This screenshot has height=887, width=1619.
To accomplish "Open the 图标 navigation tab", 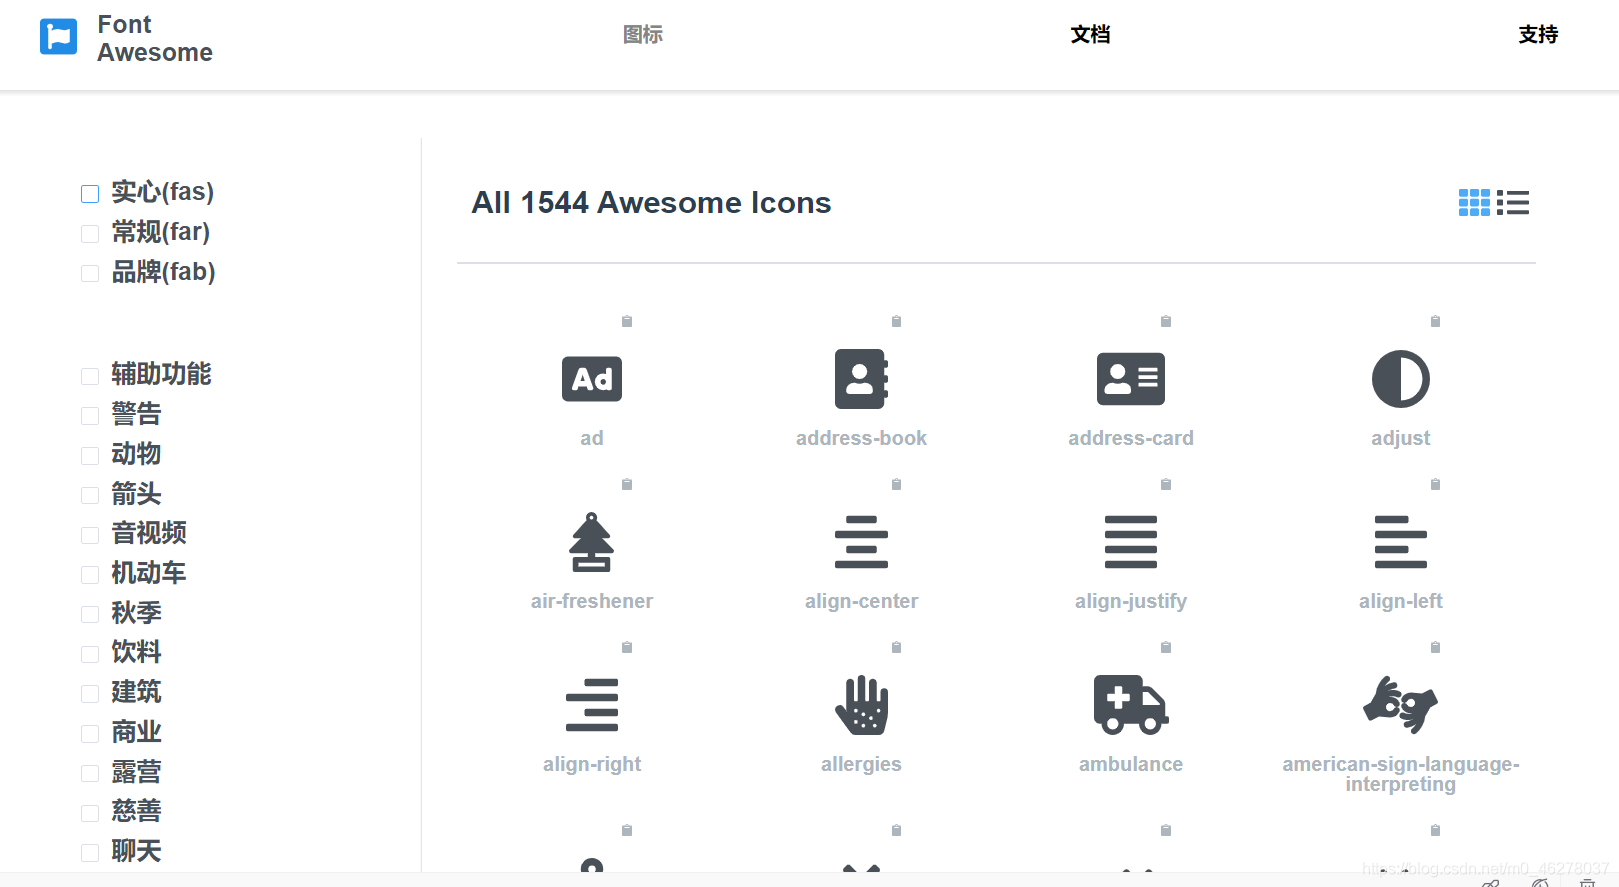I will tap(643, 35).
